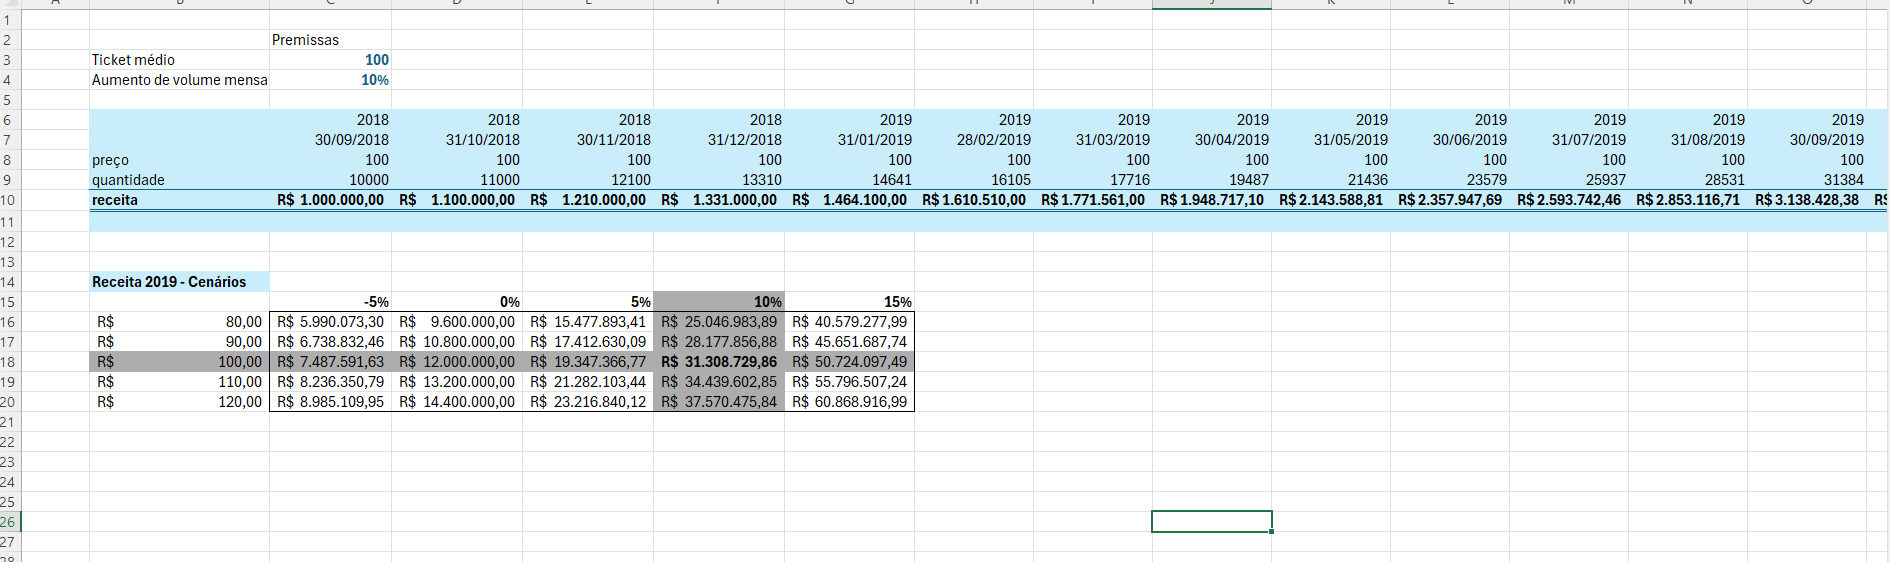Select the scenario value R$ 21.282.103,44

click(x=588, y=382)
